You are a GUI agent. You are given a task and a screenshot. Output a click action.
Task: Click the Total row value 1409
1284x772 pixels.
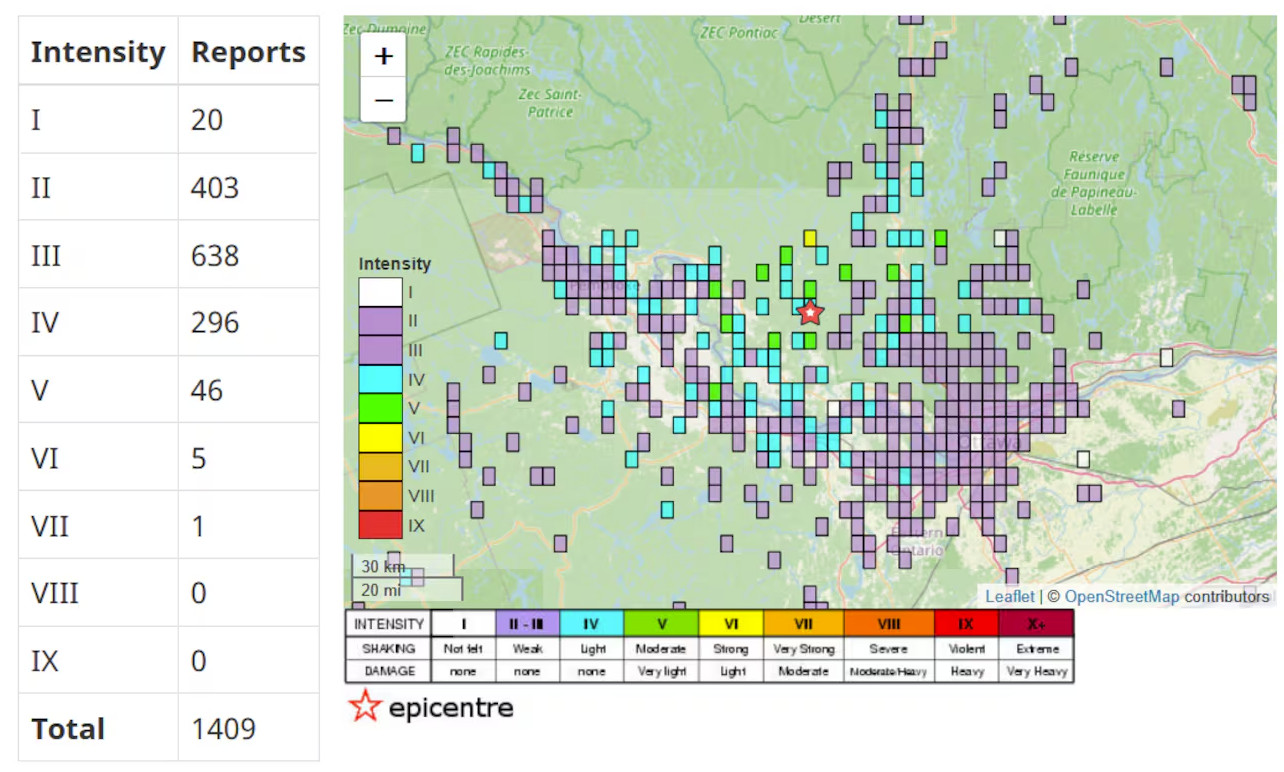click(223, 729)
